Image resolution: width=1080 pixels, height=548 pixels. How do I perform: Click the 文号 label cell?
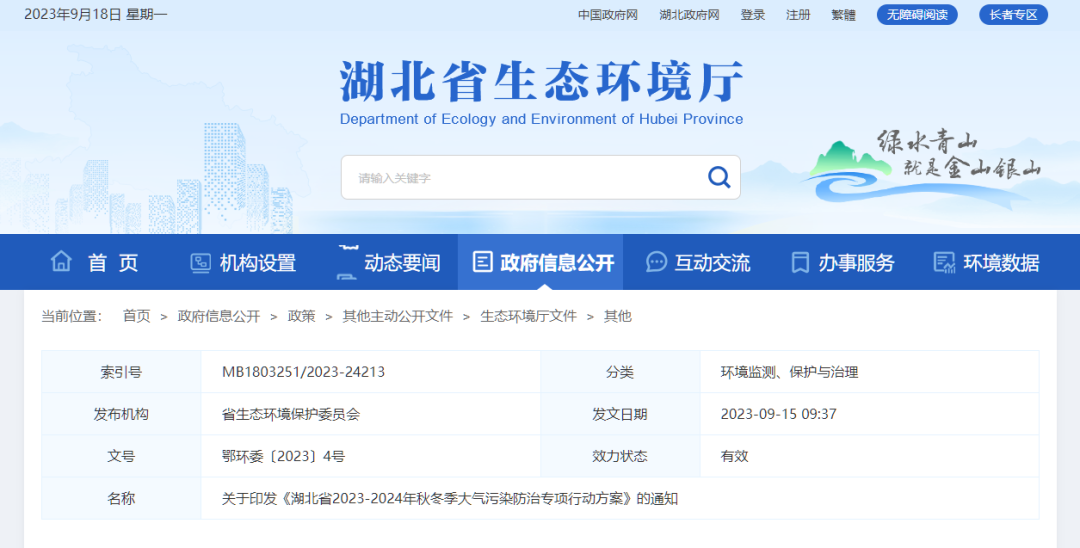coord(121,456)
